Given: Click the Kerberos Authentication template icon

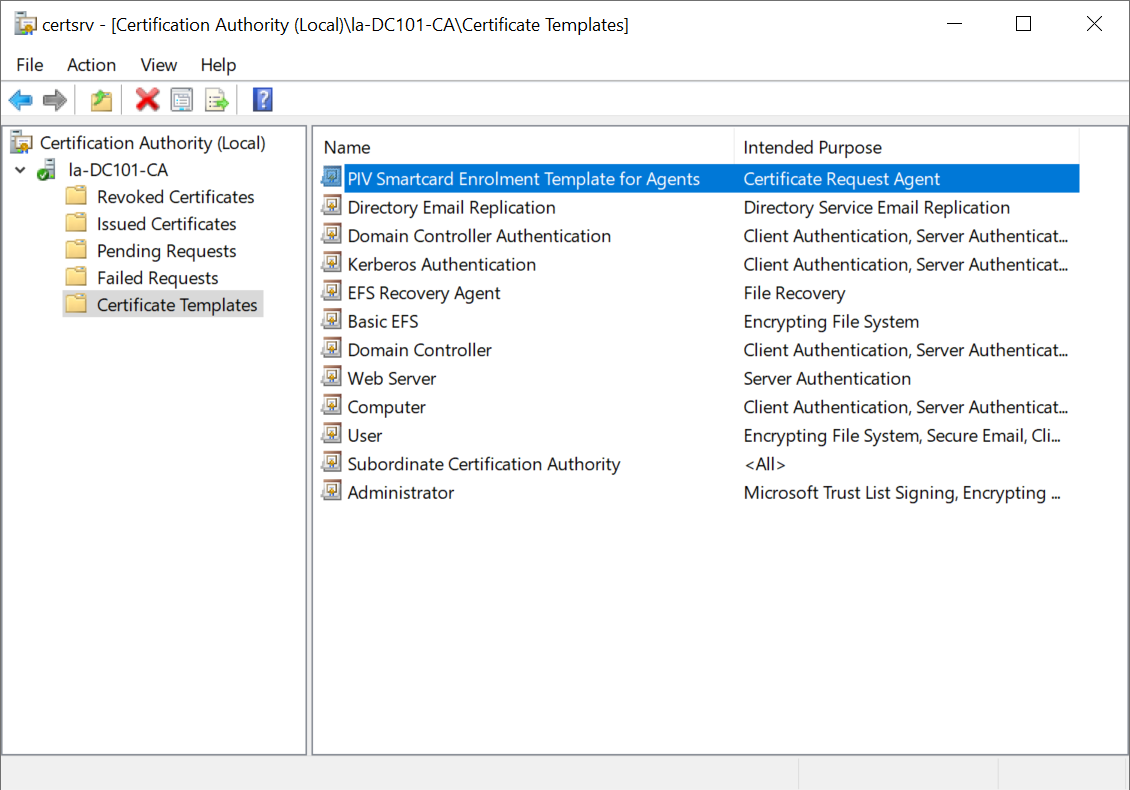Looking at the screenshot, I should [331, 264].
